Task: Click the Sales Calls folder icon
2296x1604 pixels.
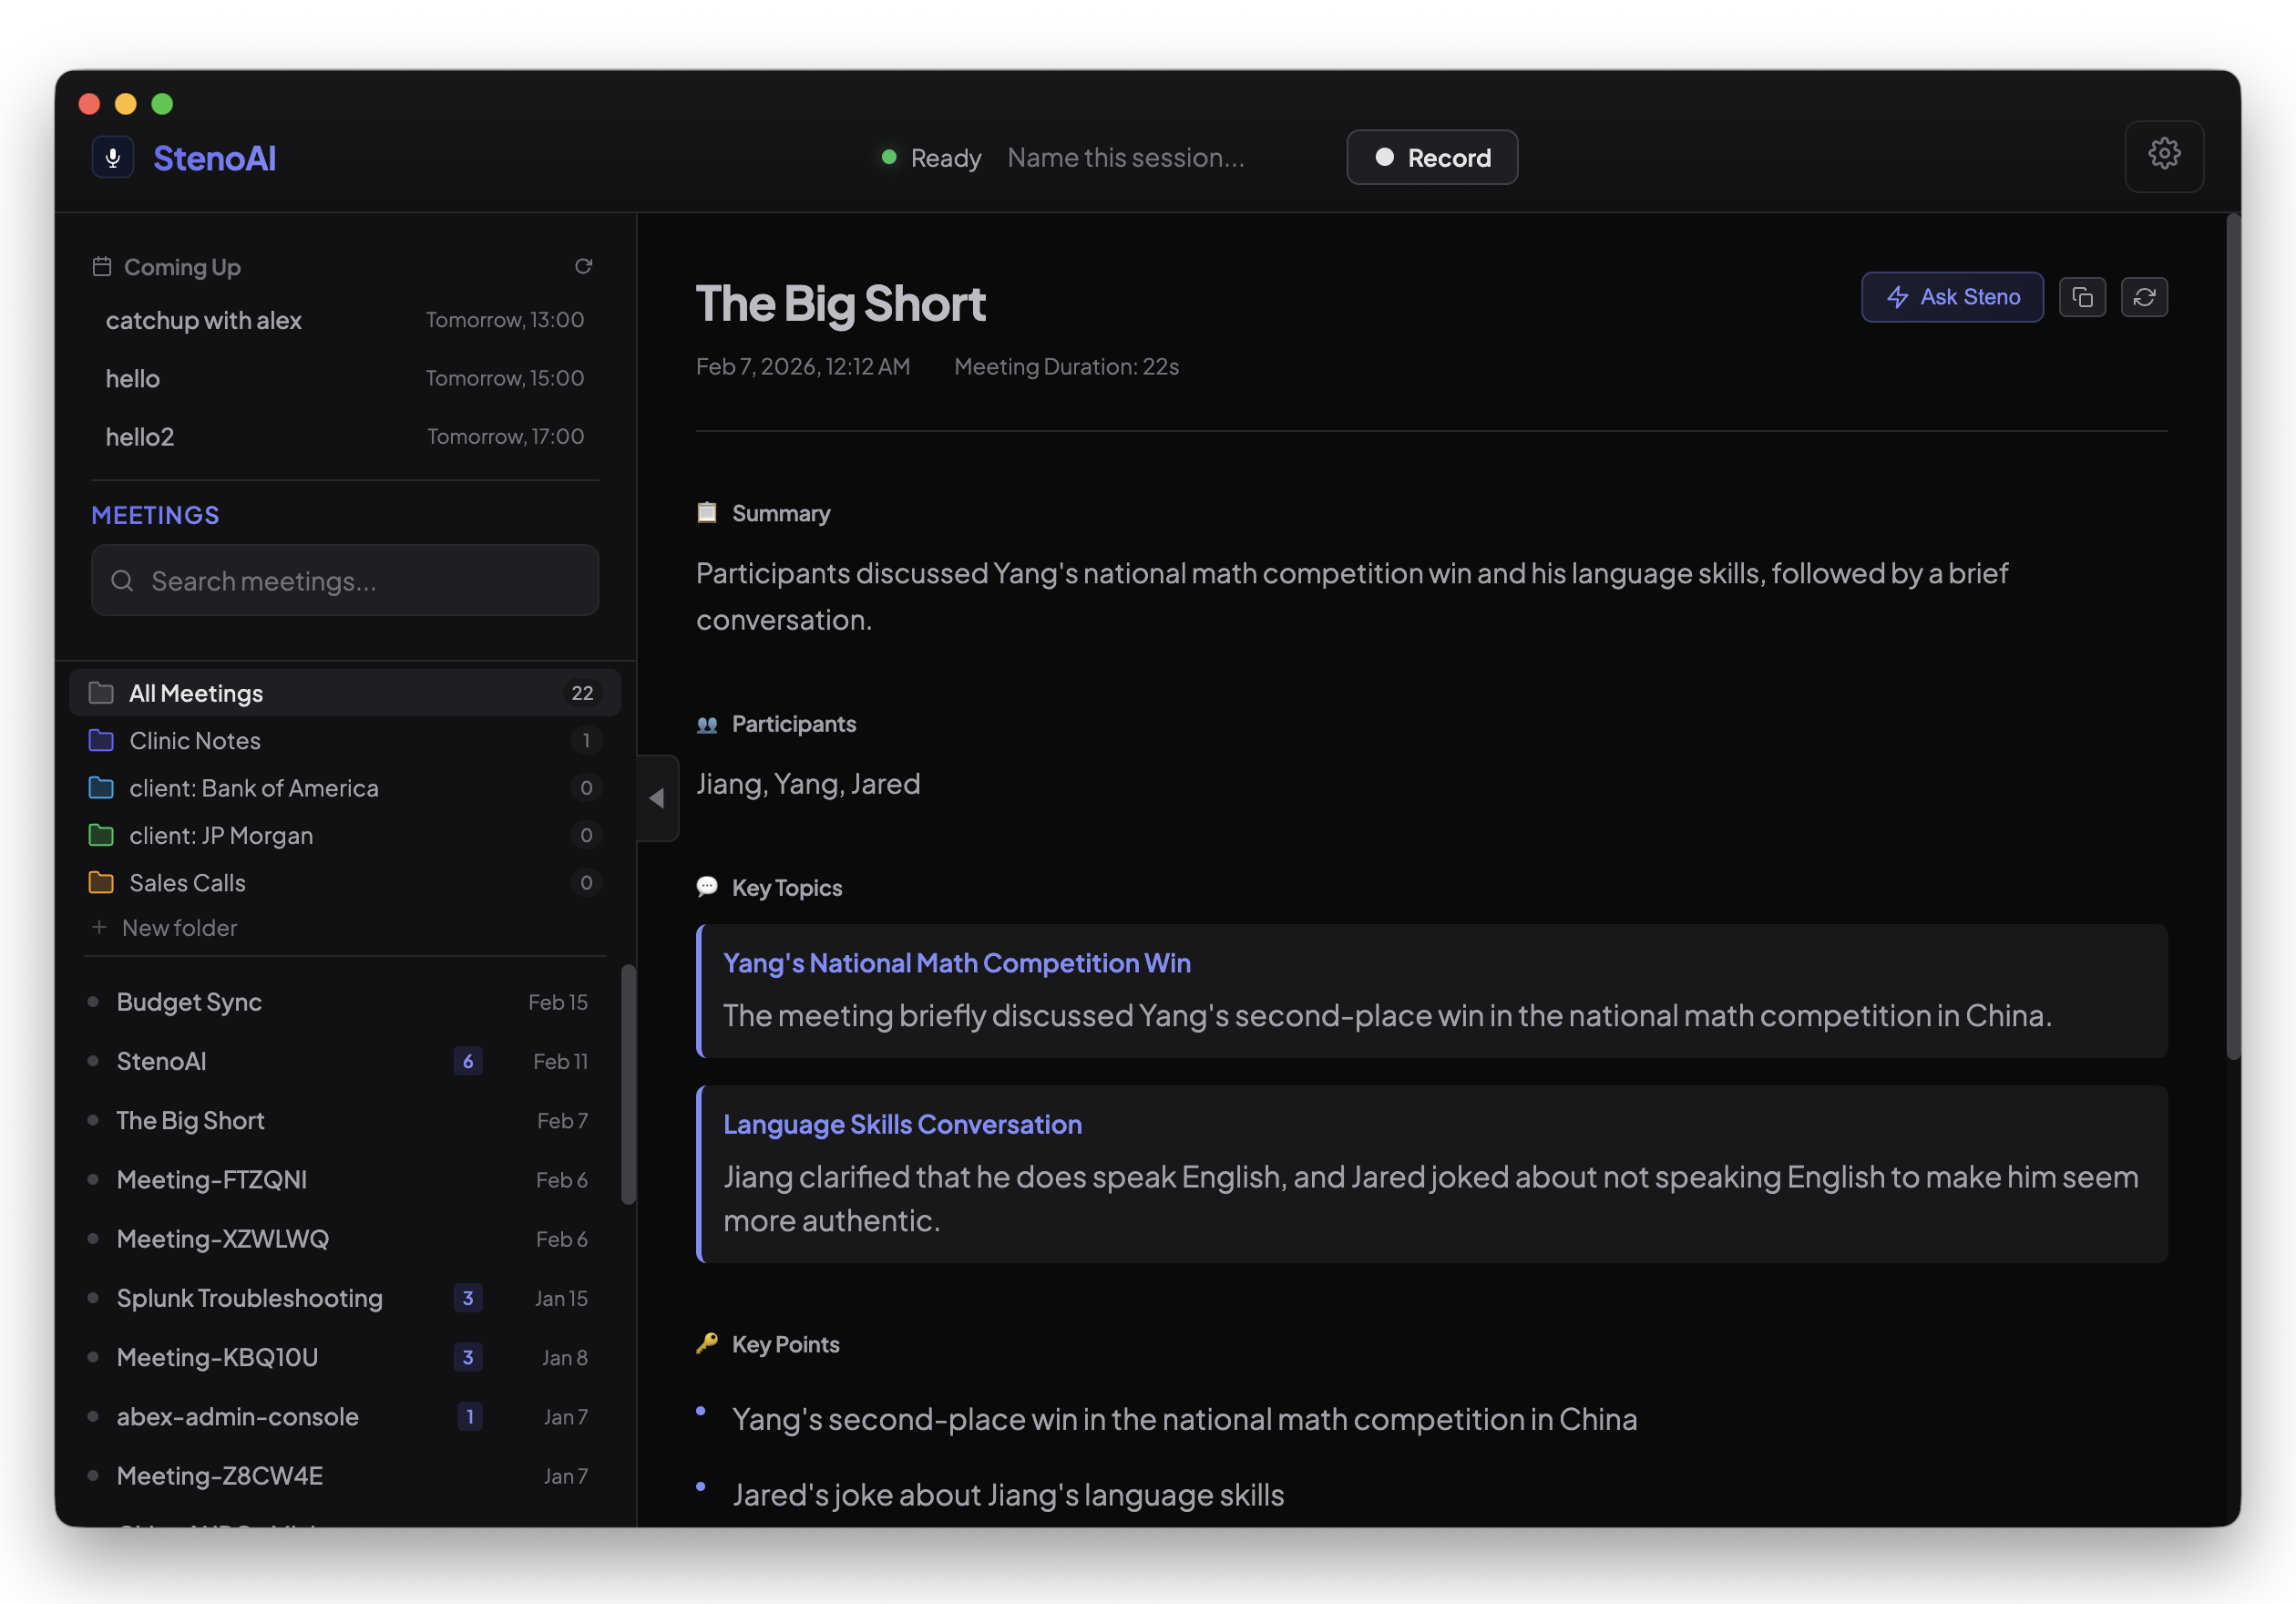Action: 101,882
